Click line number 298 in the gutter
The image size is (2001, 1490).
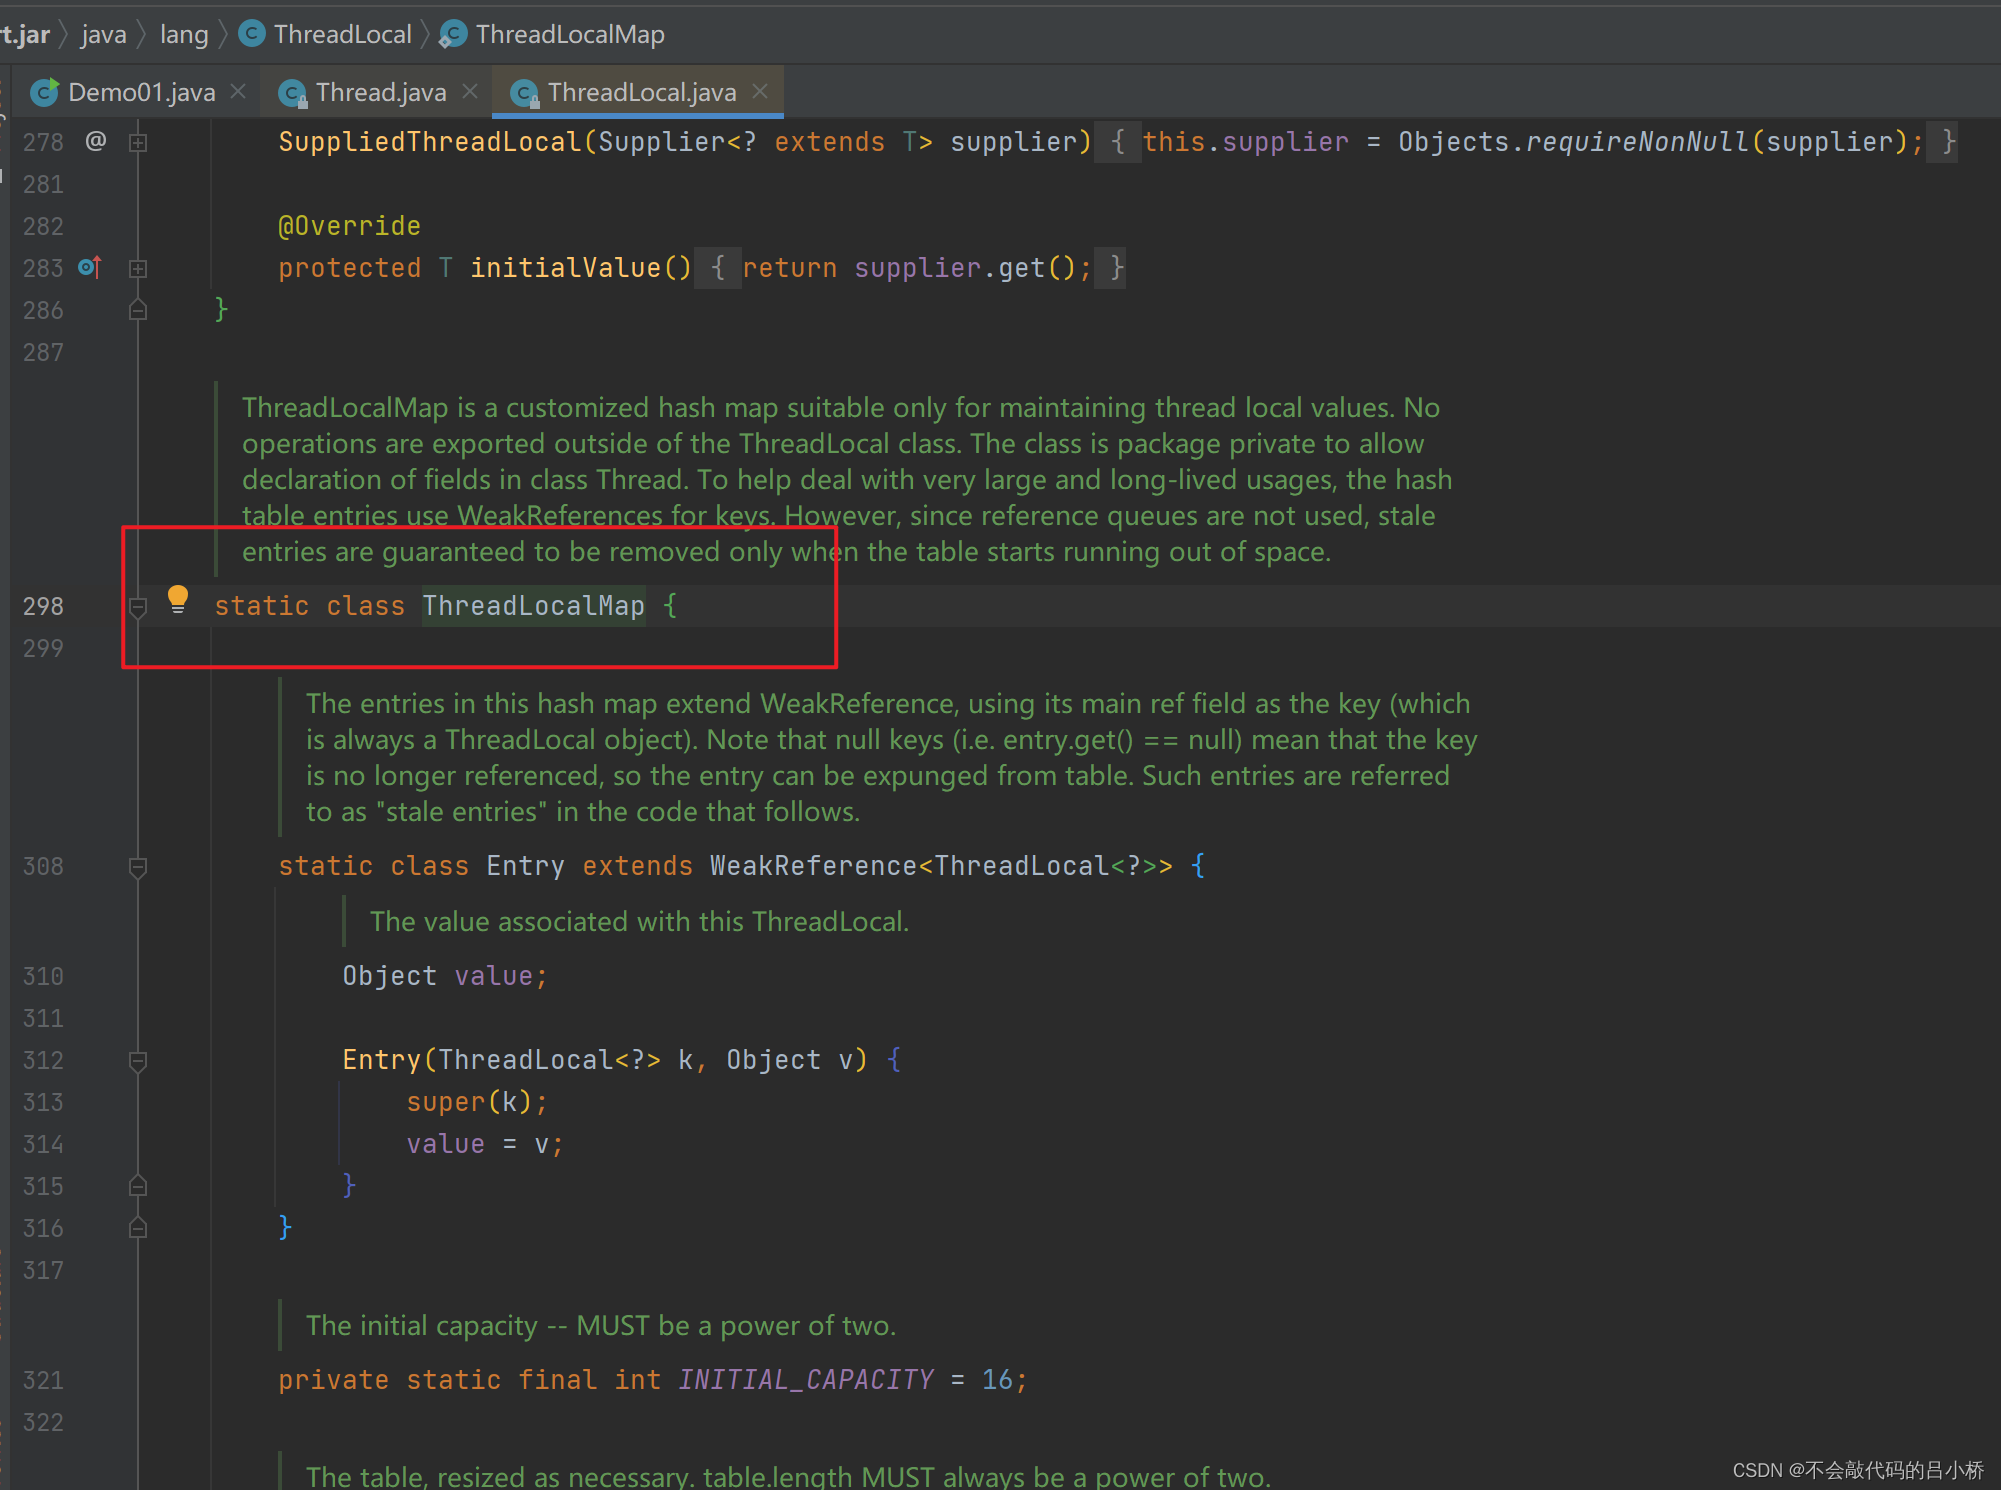tap(43, 606)
